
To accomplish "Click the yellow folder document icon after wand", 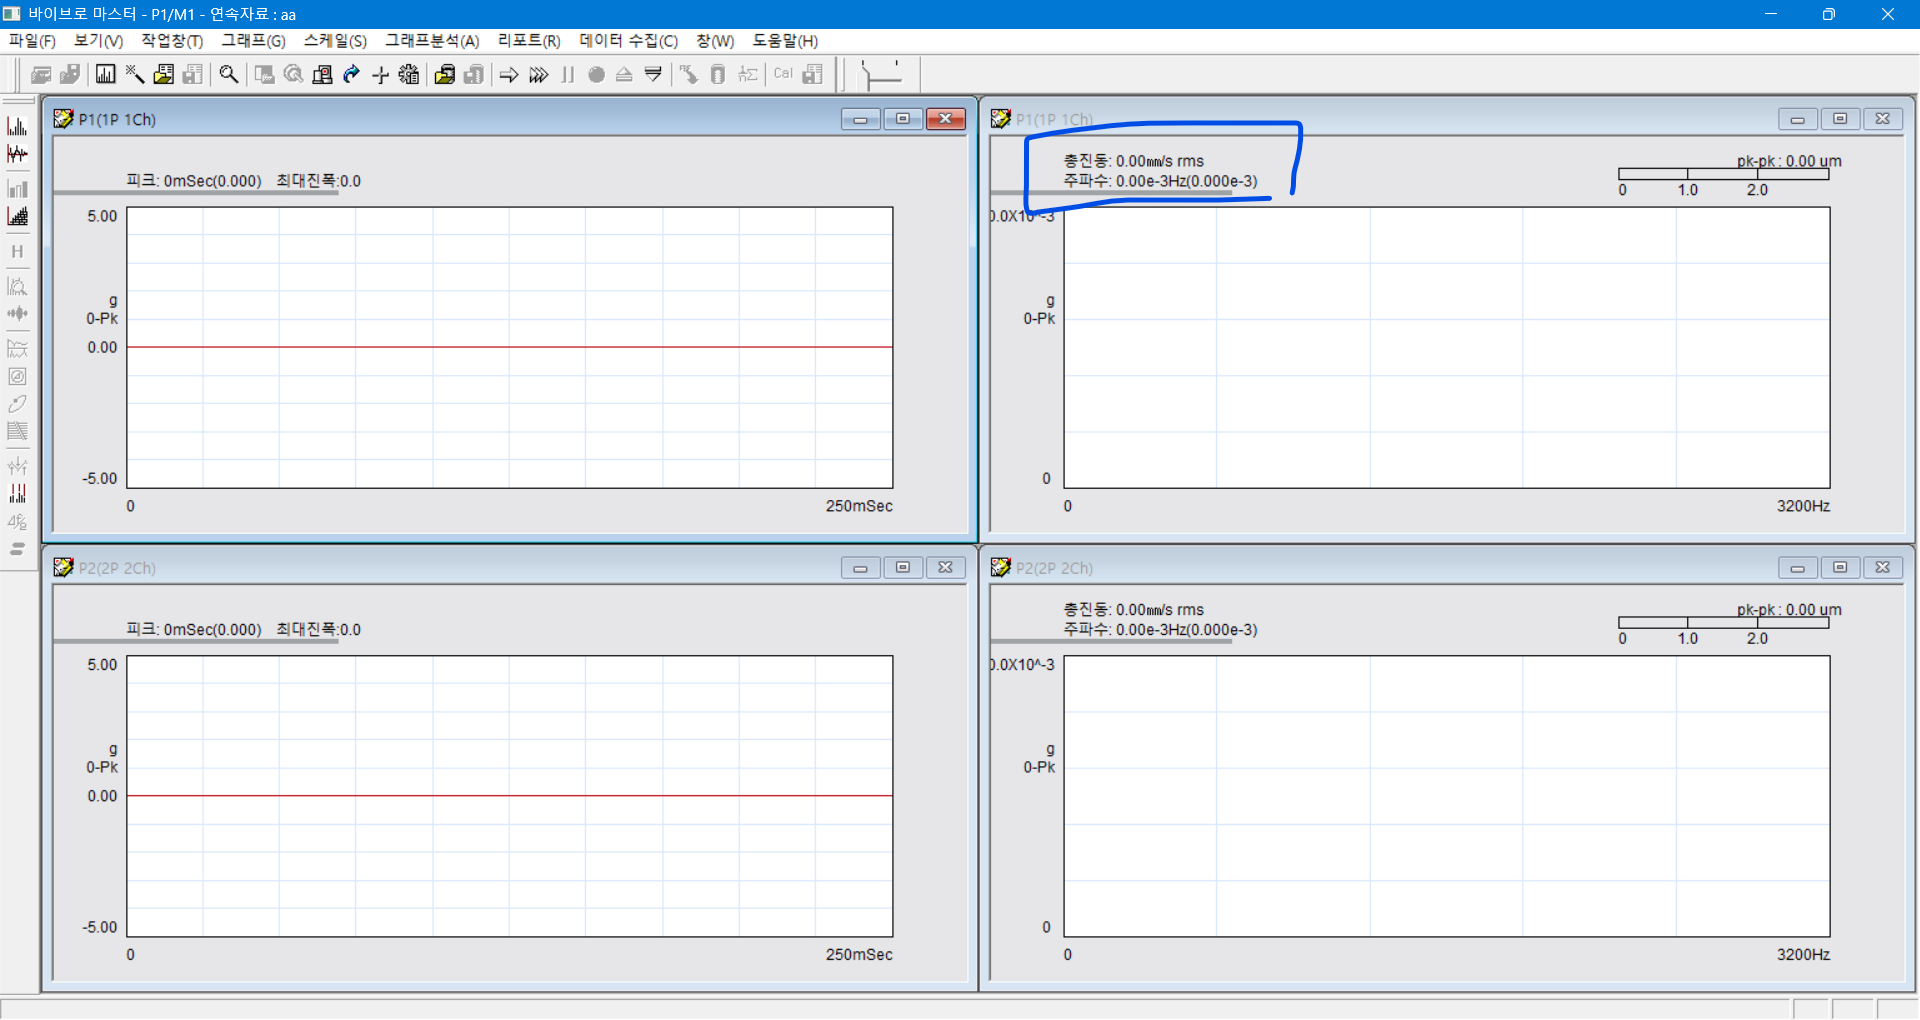I will [164, 75].
